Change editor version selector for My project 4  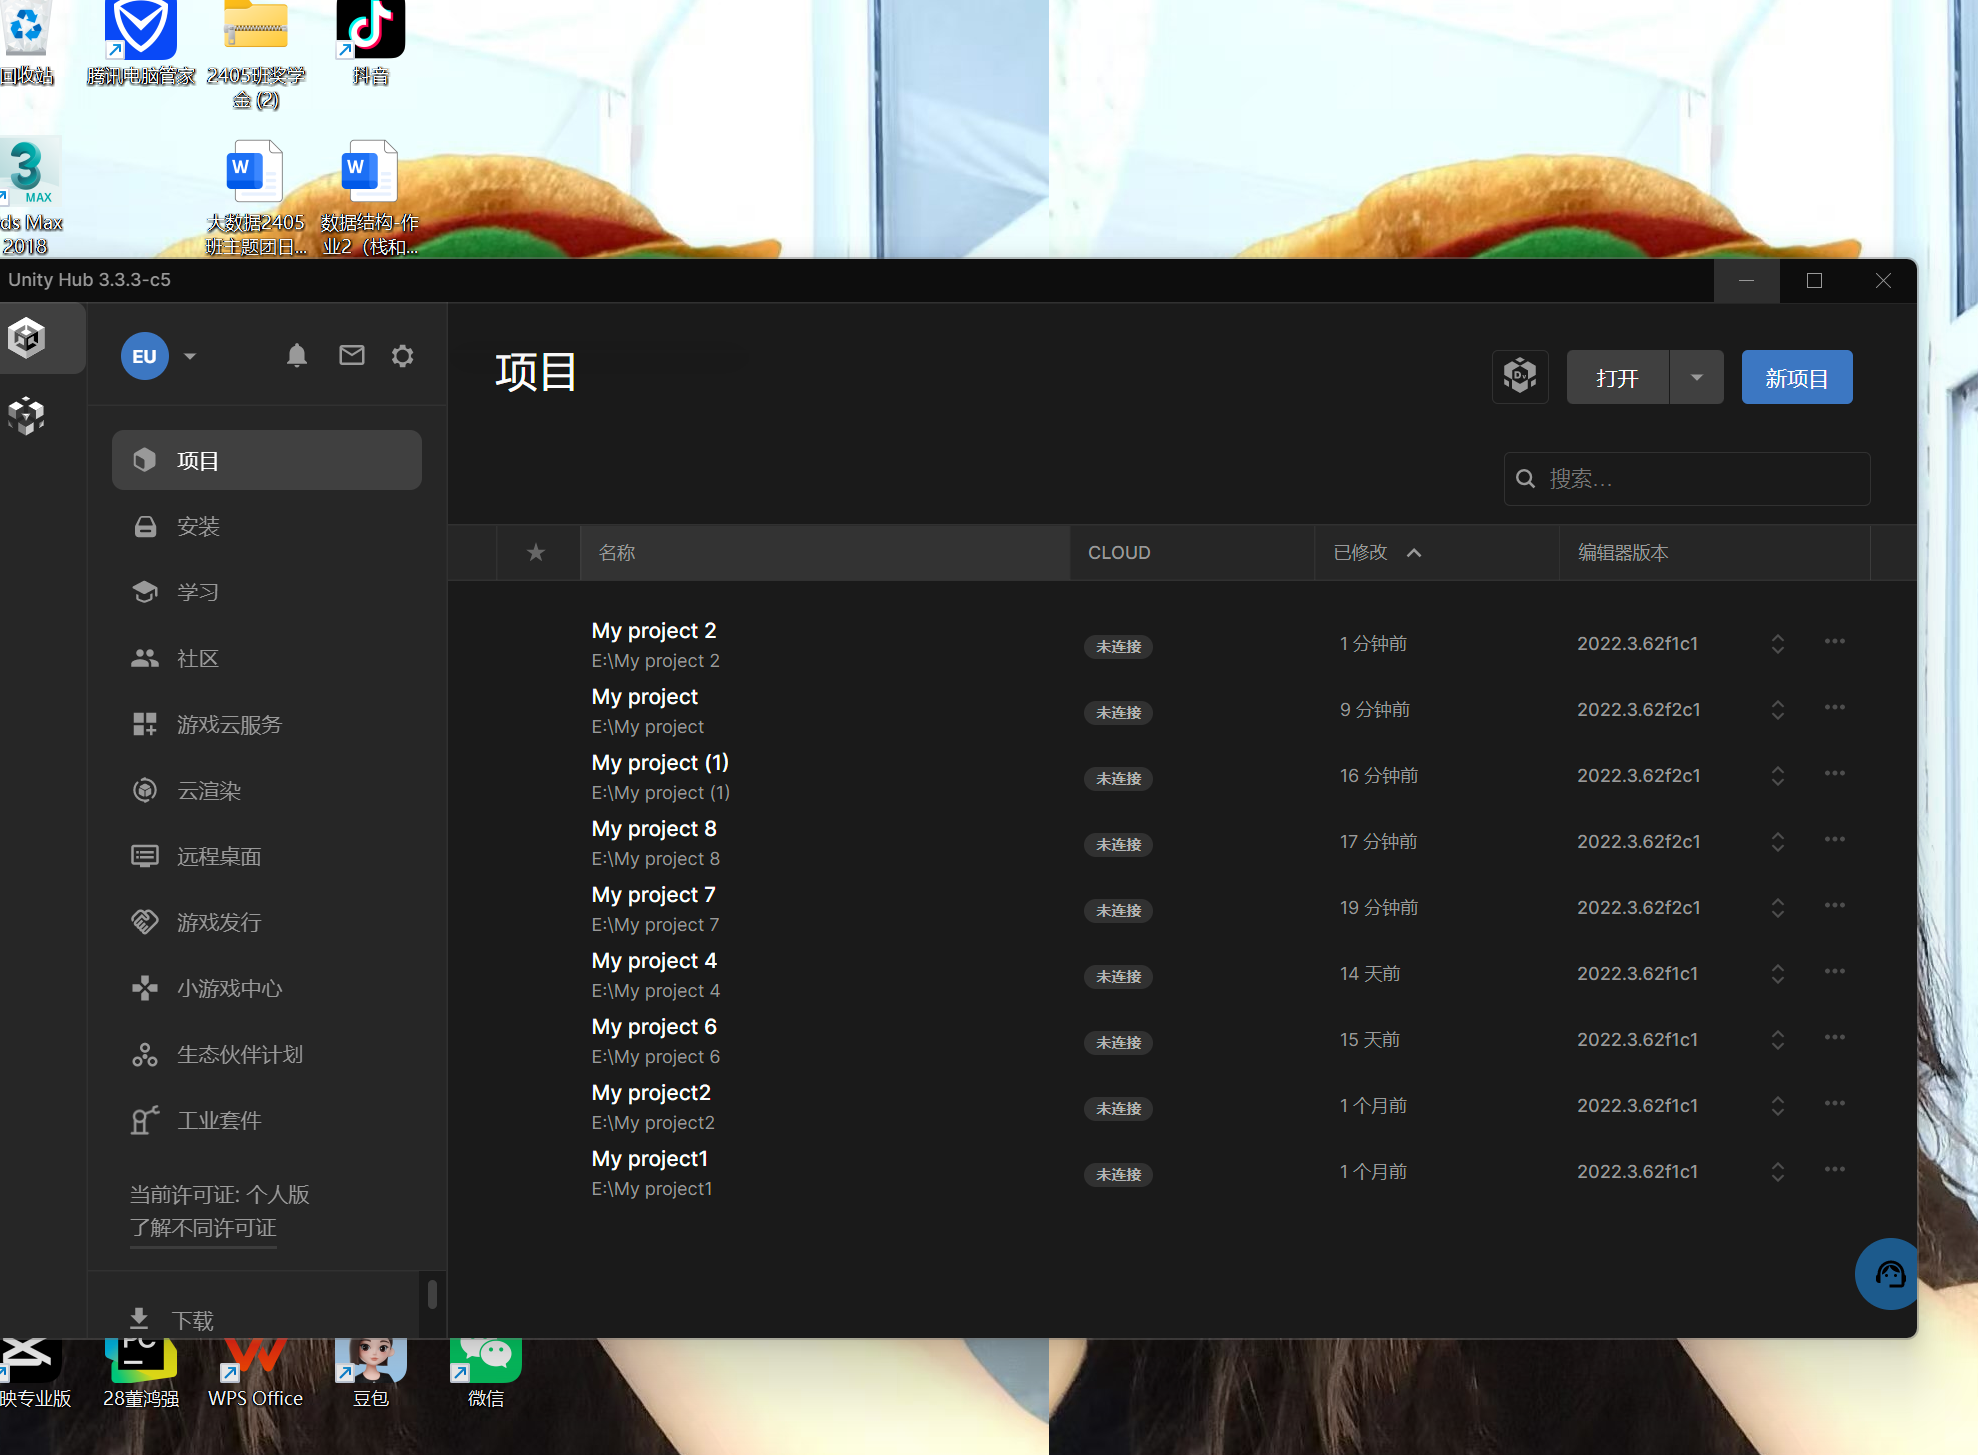pyautogui.click(x=1777, y=973)
